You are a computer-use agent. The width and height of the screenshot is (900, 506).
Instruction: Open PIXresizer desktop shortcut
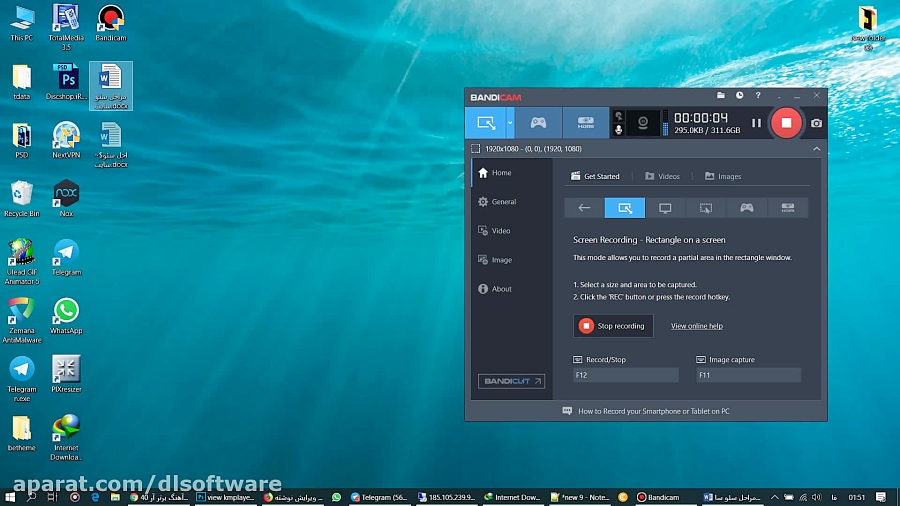pos(66,375)
